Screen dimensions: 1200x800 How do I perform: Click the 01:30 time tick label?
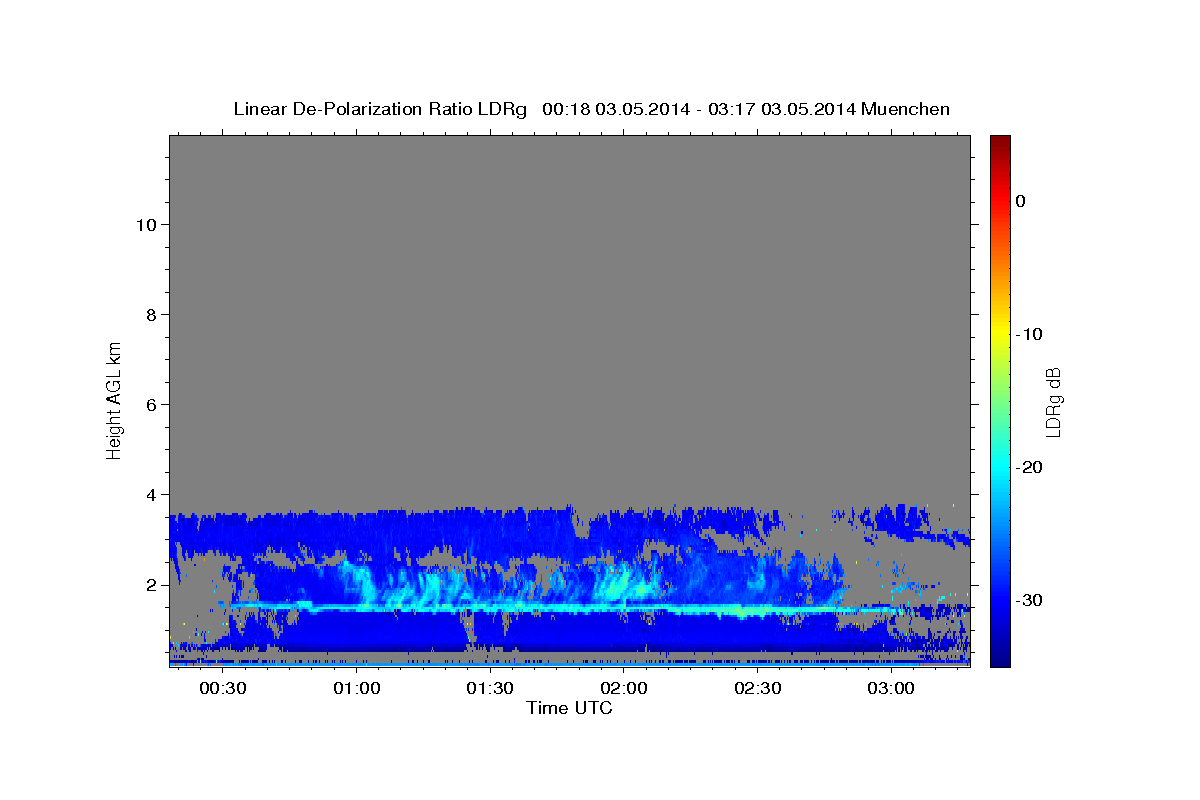coord(490,689)
